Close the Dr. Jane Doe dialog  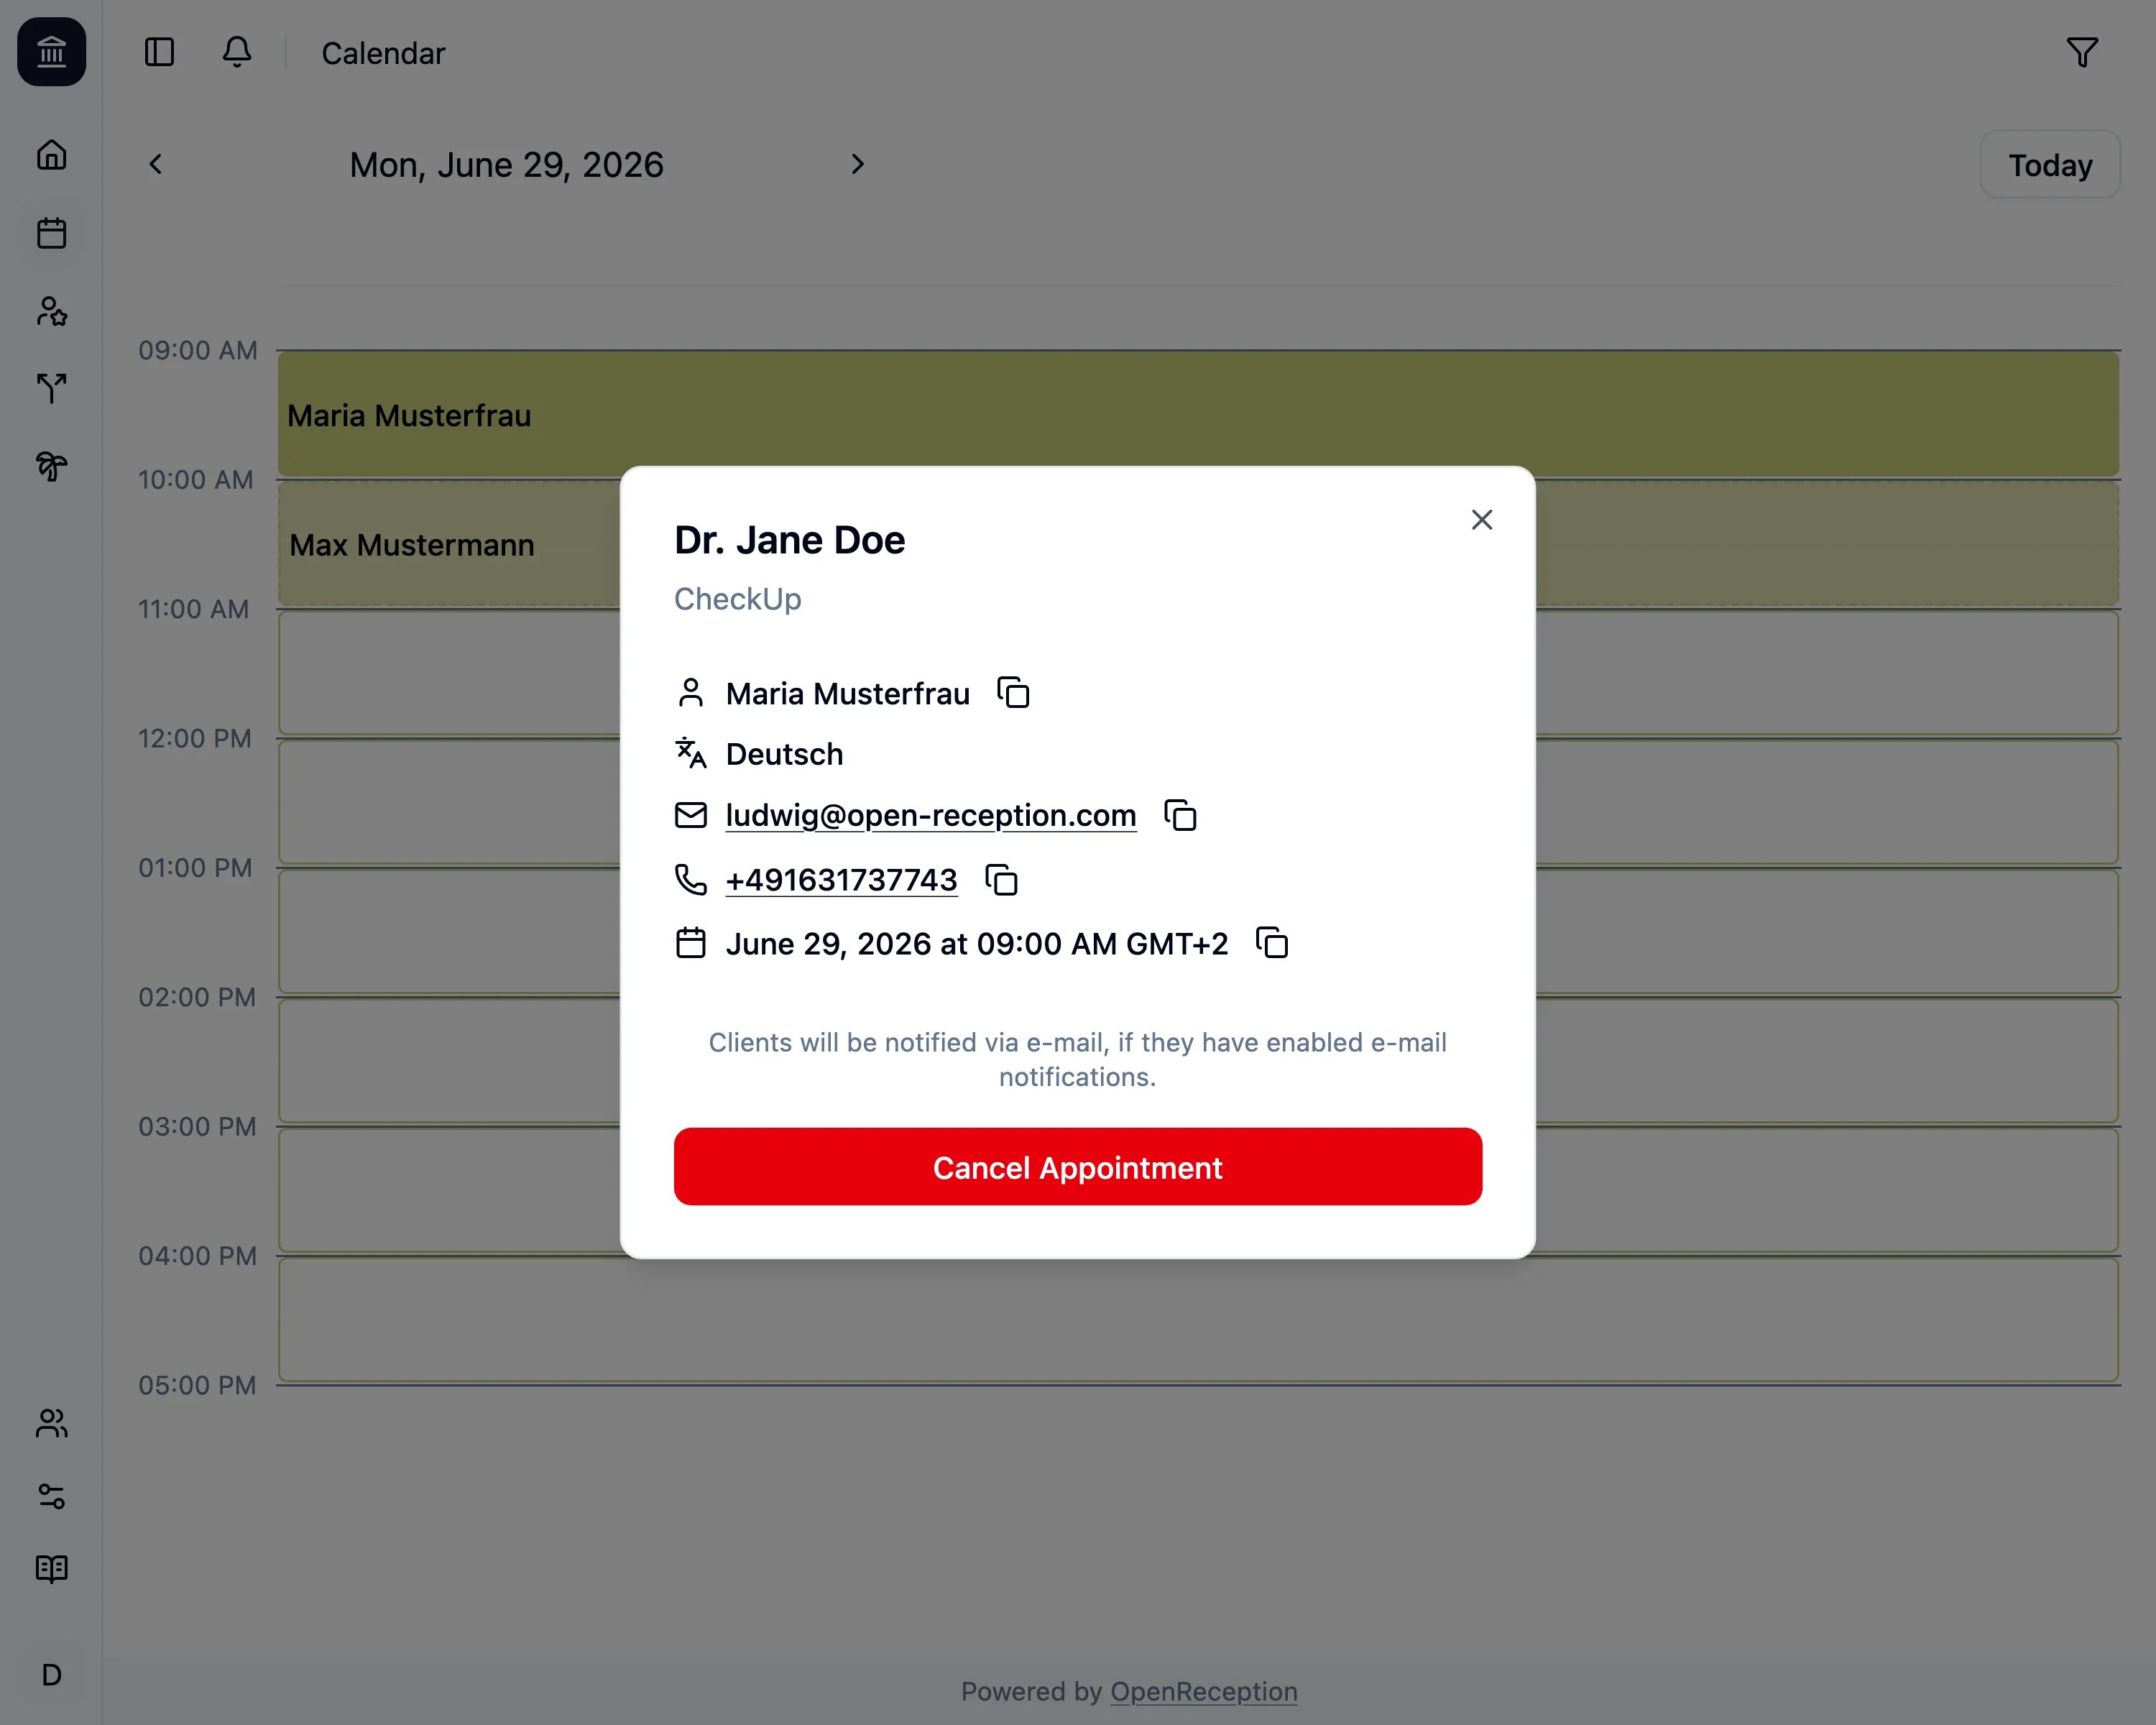coord(1482,520)
